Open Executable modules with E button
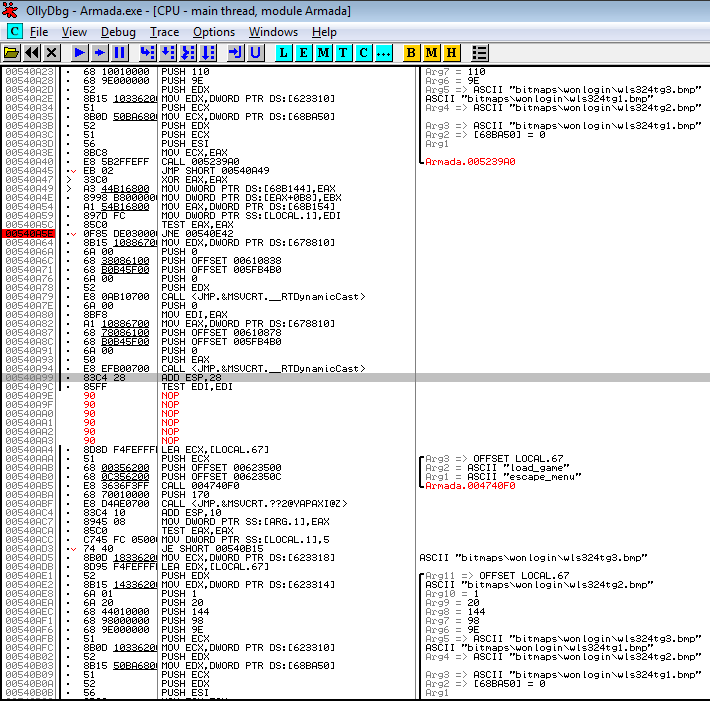This screenshot has height=701, width=710. pos(303,53)
